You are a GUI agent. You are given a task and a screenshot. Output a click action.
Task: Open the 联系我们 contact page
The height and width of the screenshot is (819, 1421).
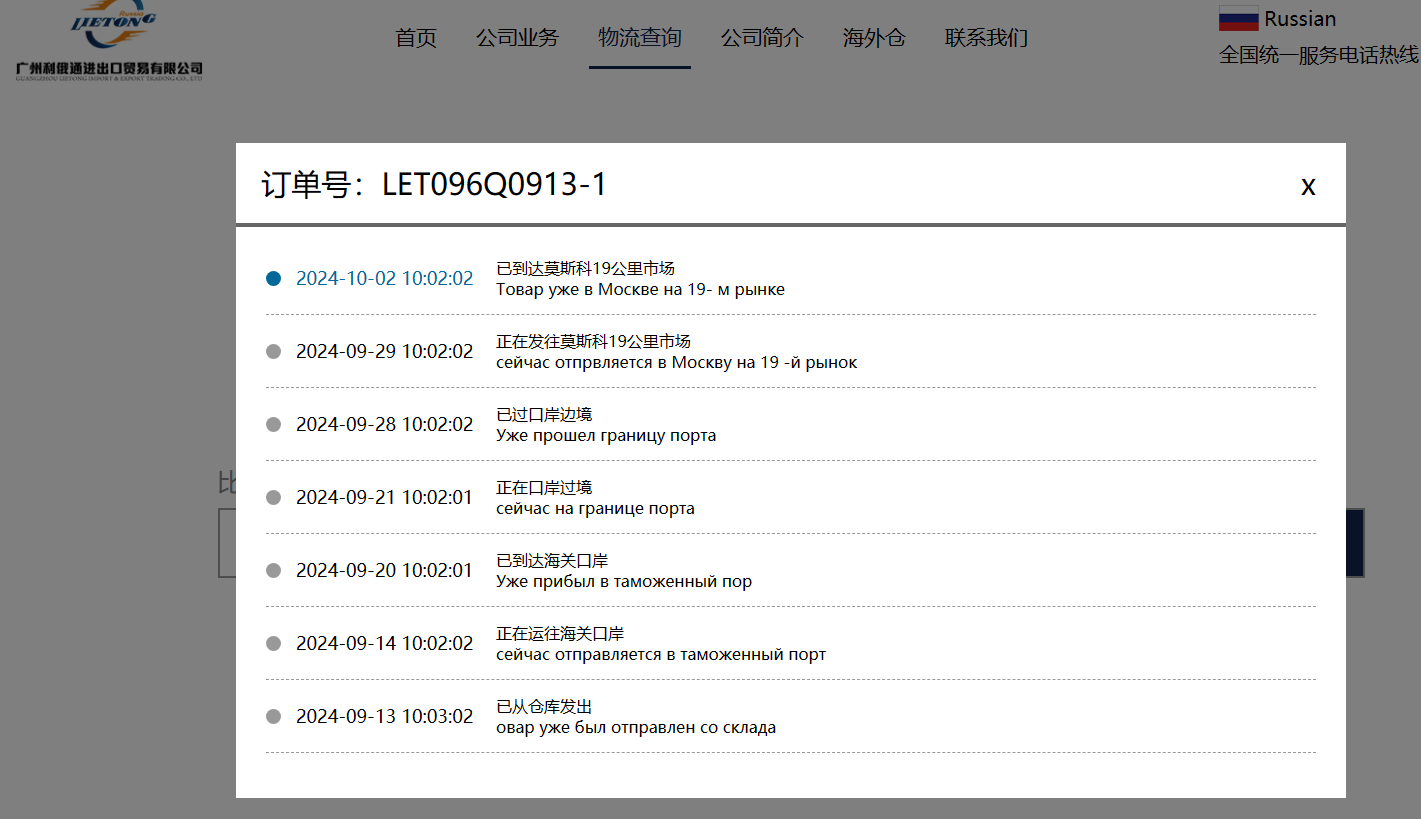pyautogui.click(x=986, y=38)
